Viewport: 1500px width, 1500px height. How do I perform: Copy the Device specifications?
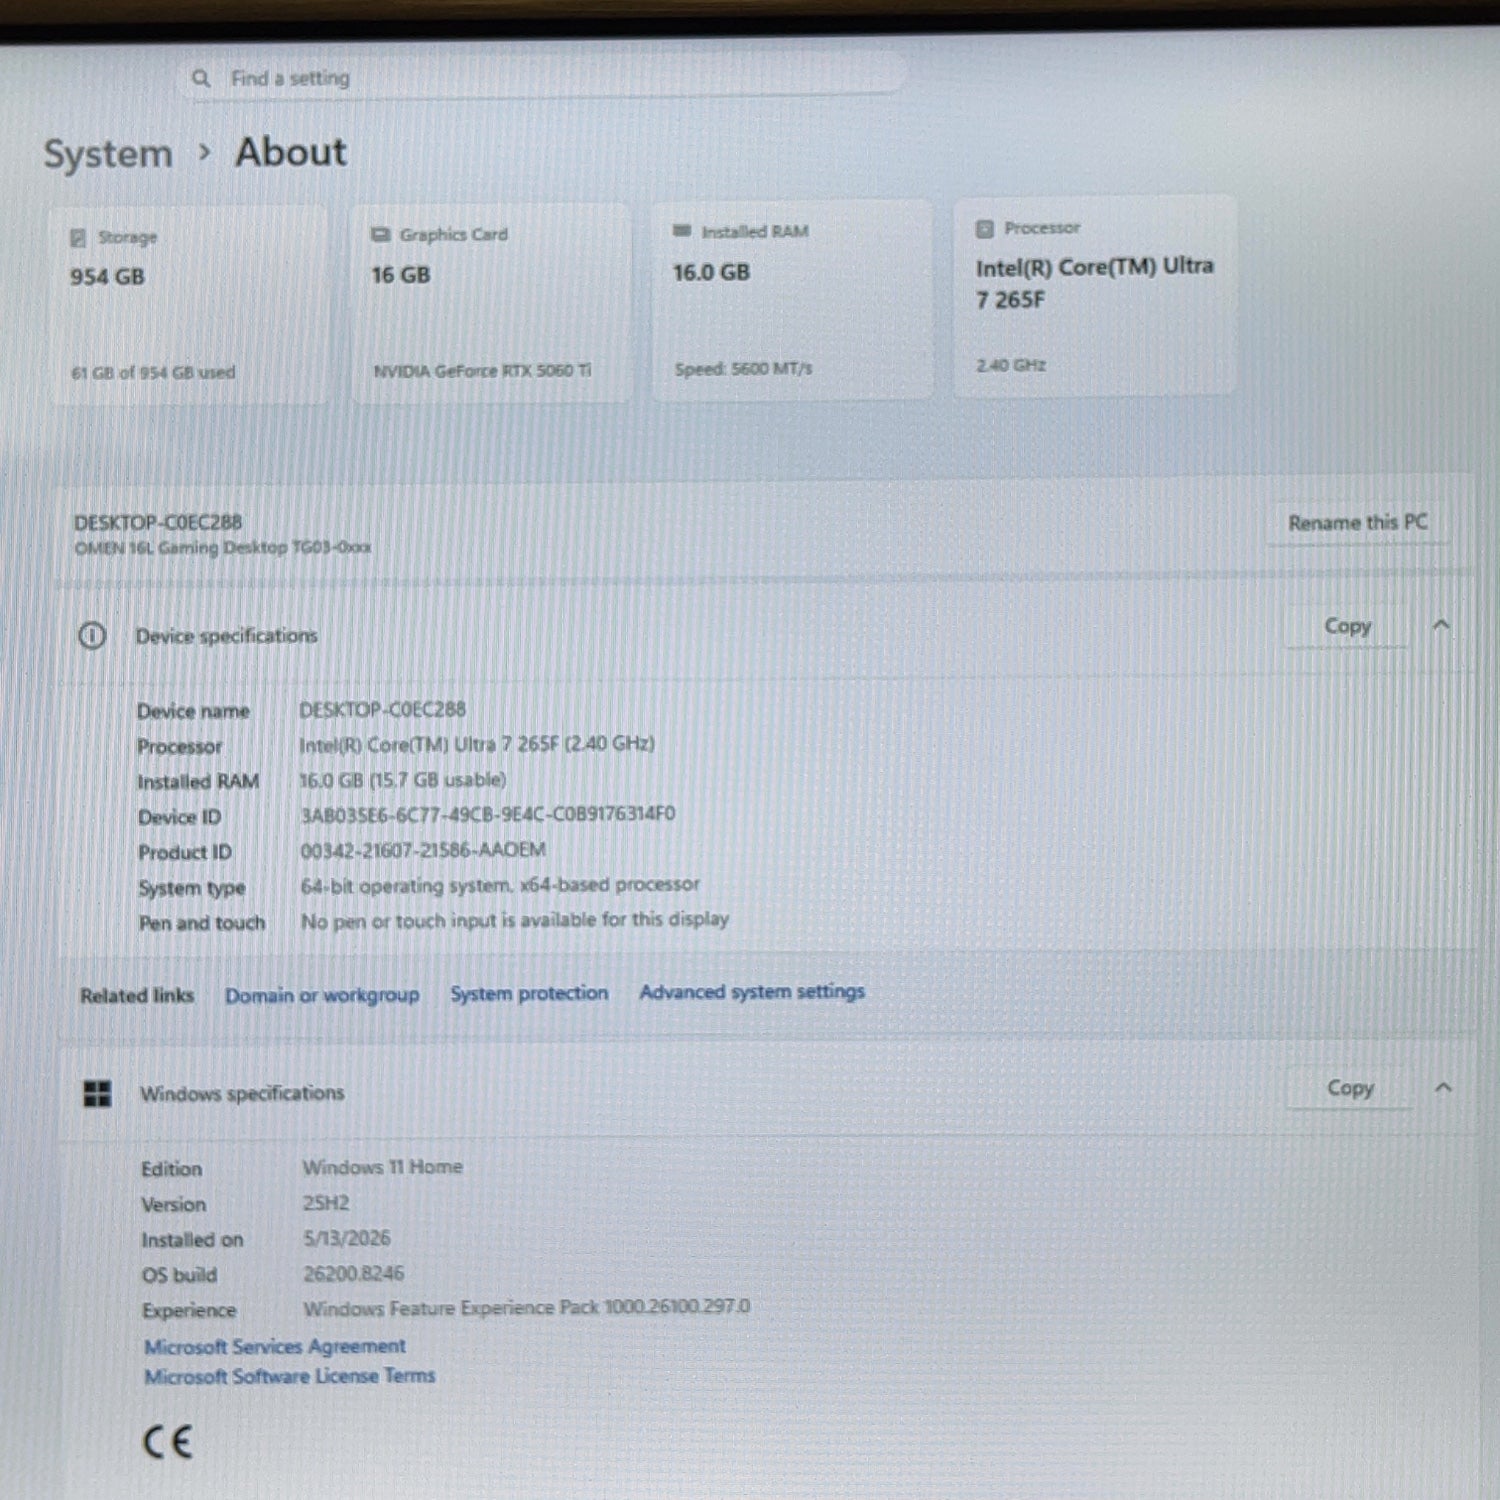click(x=1347, y=626)
